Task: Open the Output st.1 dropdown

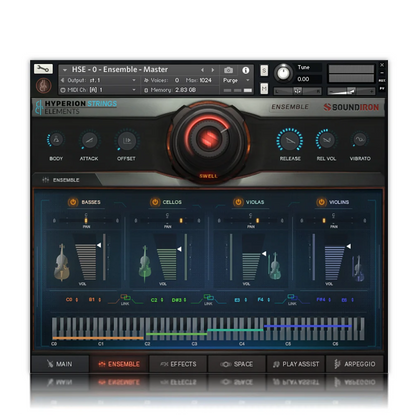Action: 98,80
